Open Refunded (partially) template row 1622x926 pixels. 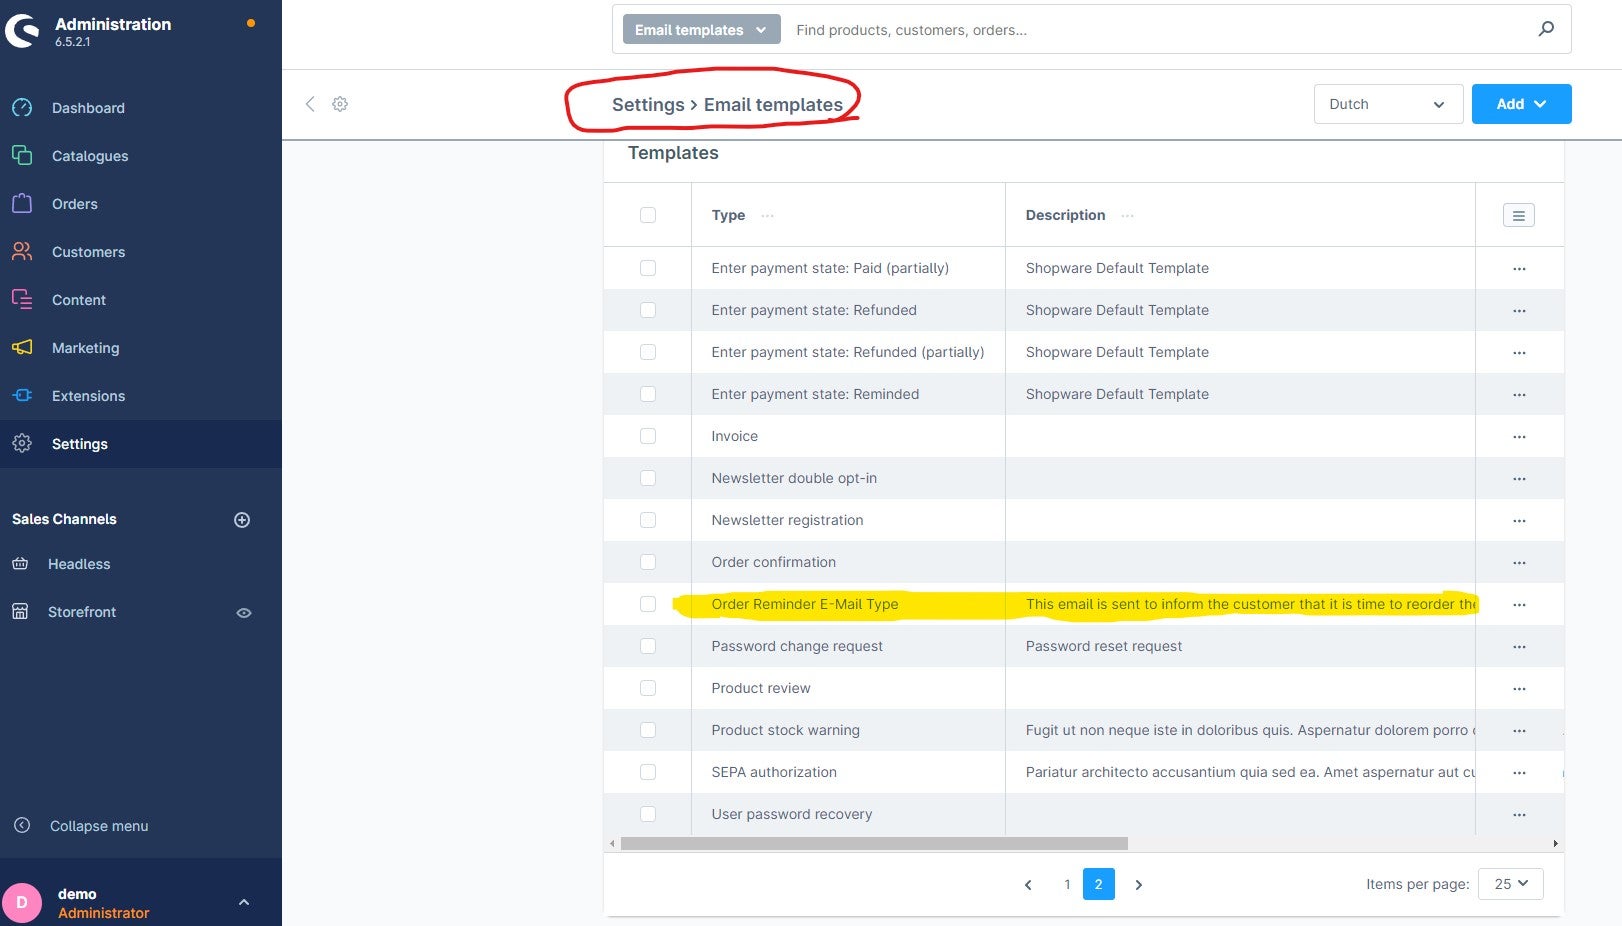847,352
